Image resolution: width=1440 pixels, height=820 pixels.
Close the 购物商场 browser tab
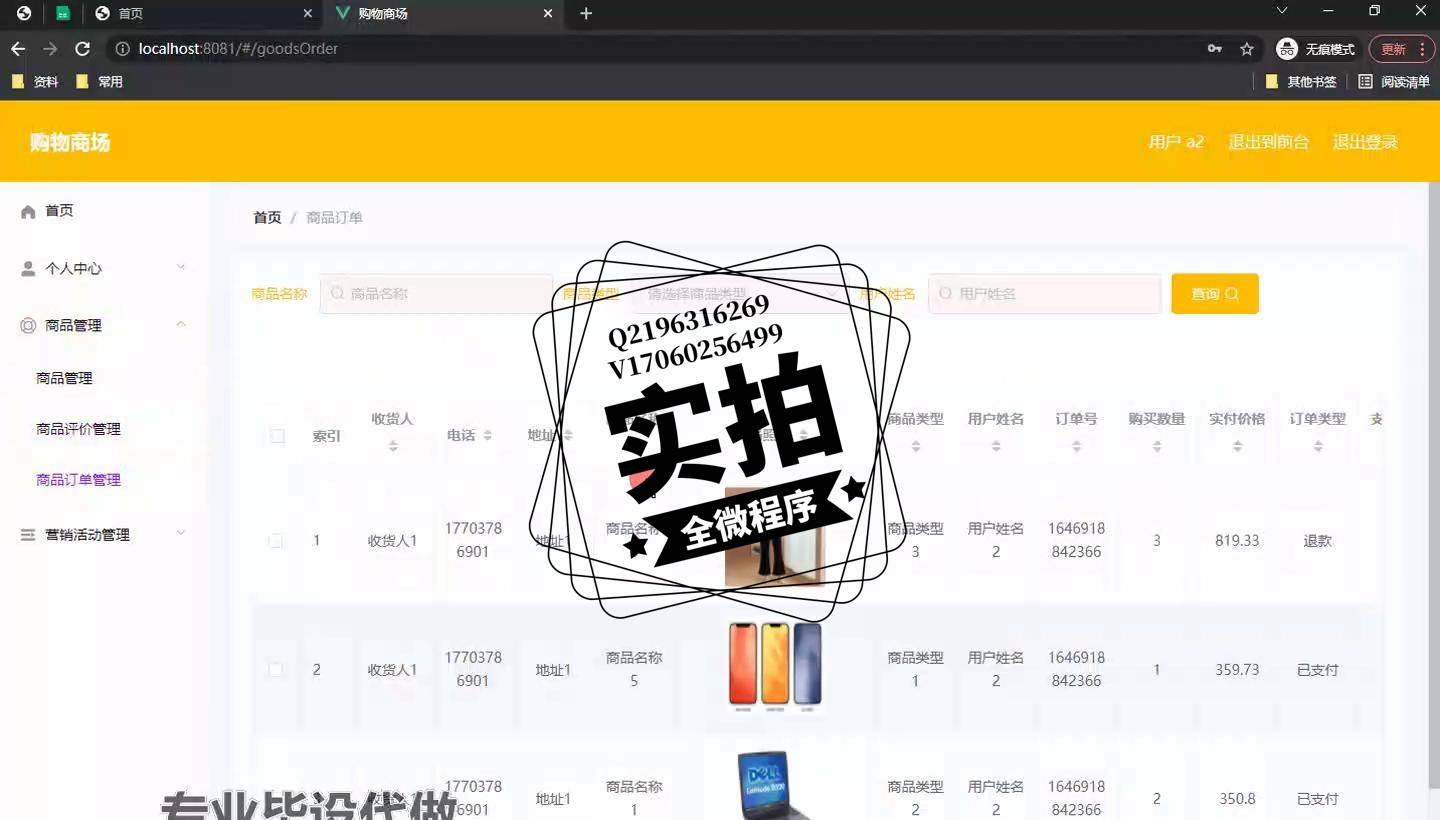[547, 13]
